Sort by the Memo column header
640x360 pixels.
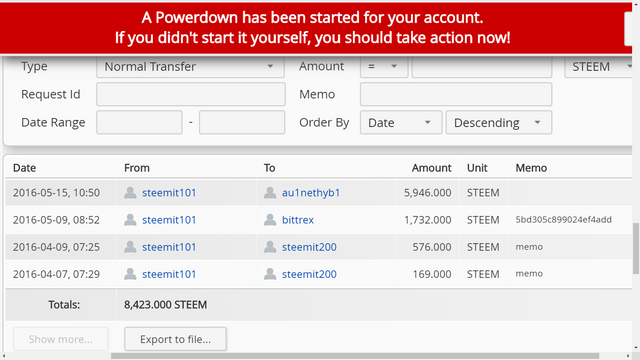click(531, 168)
